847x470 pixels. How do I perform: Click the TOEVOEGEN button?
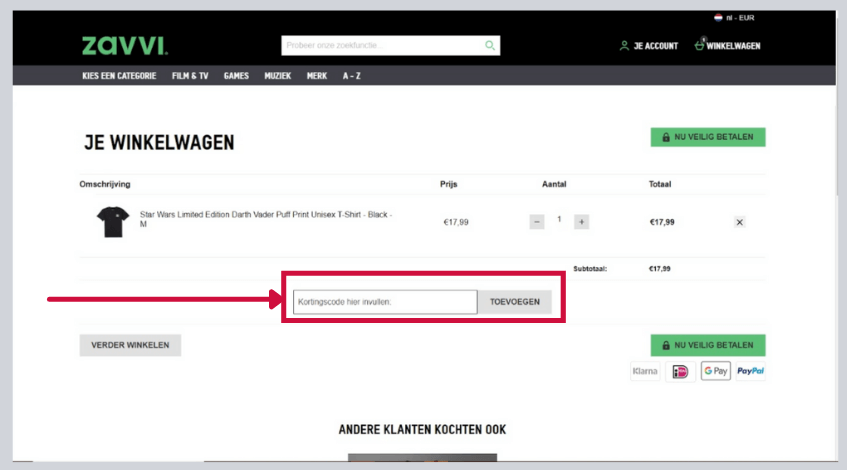[515, 302]
